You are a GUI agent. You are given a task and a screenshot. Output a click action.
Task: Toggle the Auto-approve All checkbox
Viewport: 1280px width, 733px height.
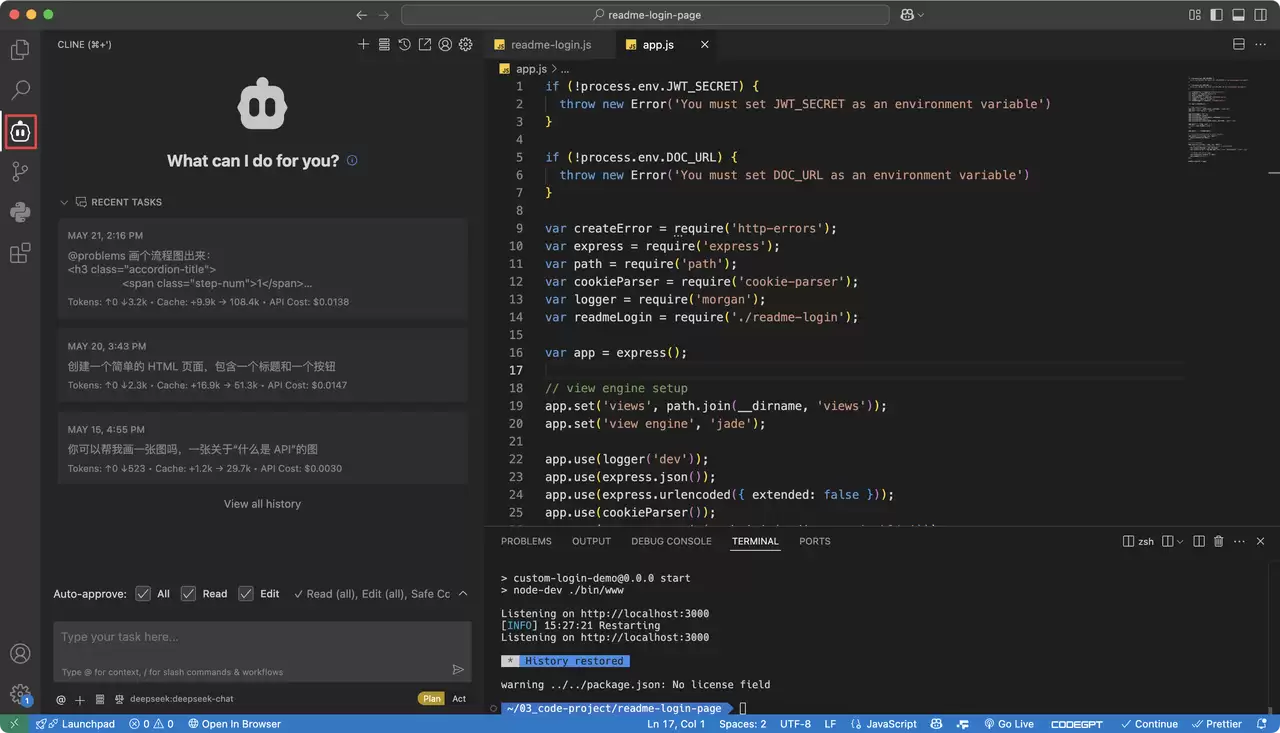[143, 593]
